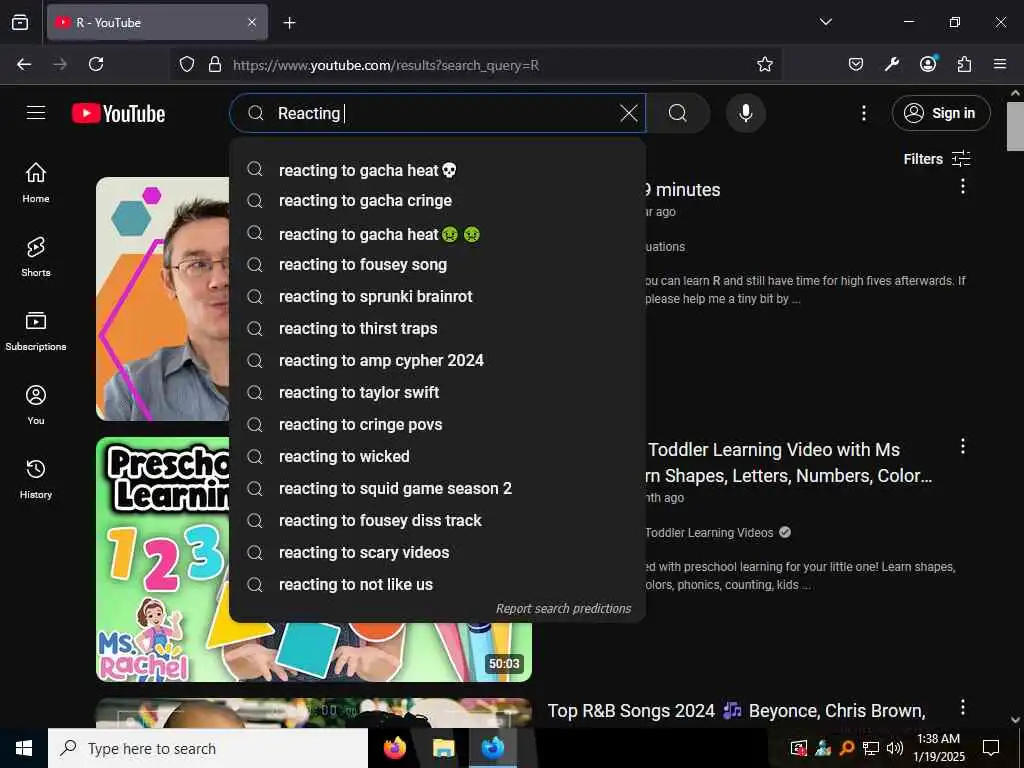Viewport: 1024px width, 768px height.
Task: Click the Firefox View icon
Action: point(20,22)
